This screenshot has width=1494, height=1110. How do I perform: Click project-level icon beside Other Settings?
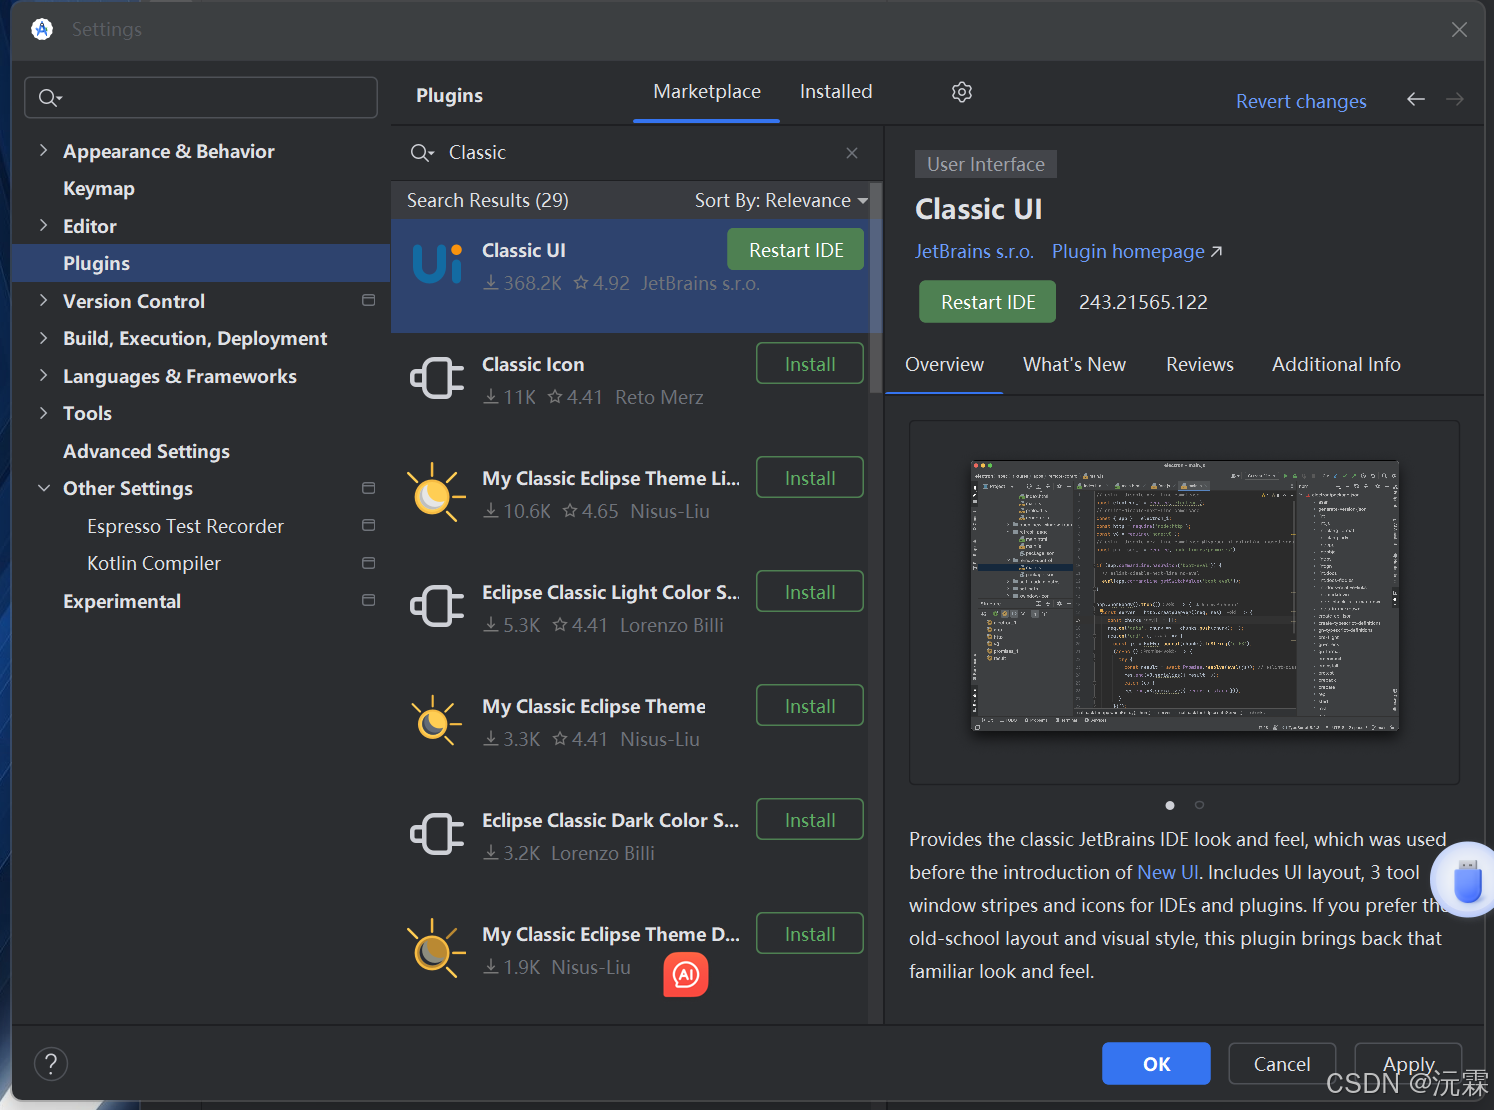(368, 488)
